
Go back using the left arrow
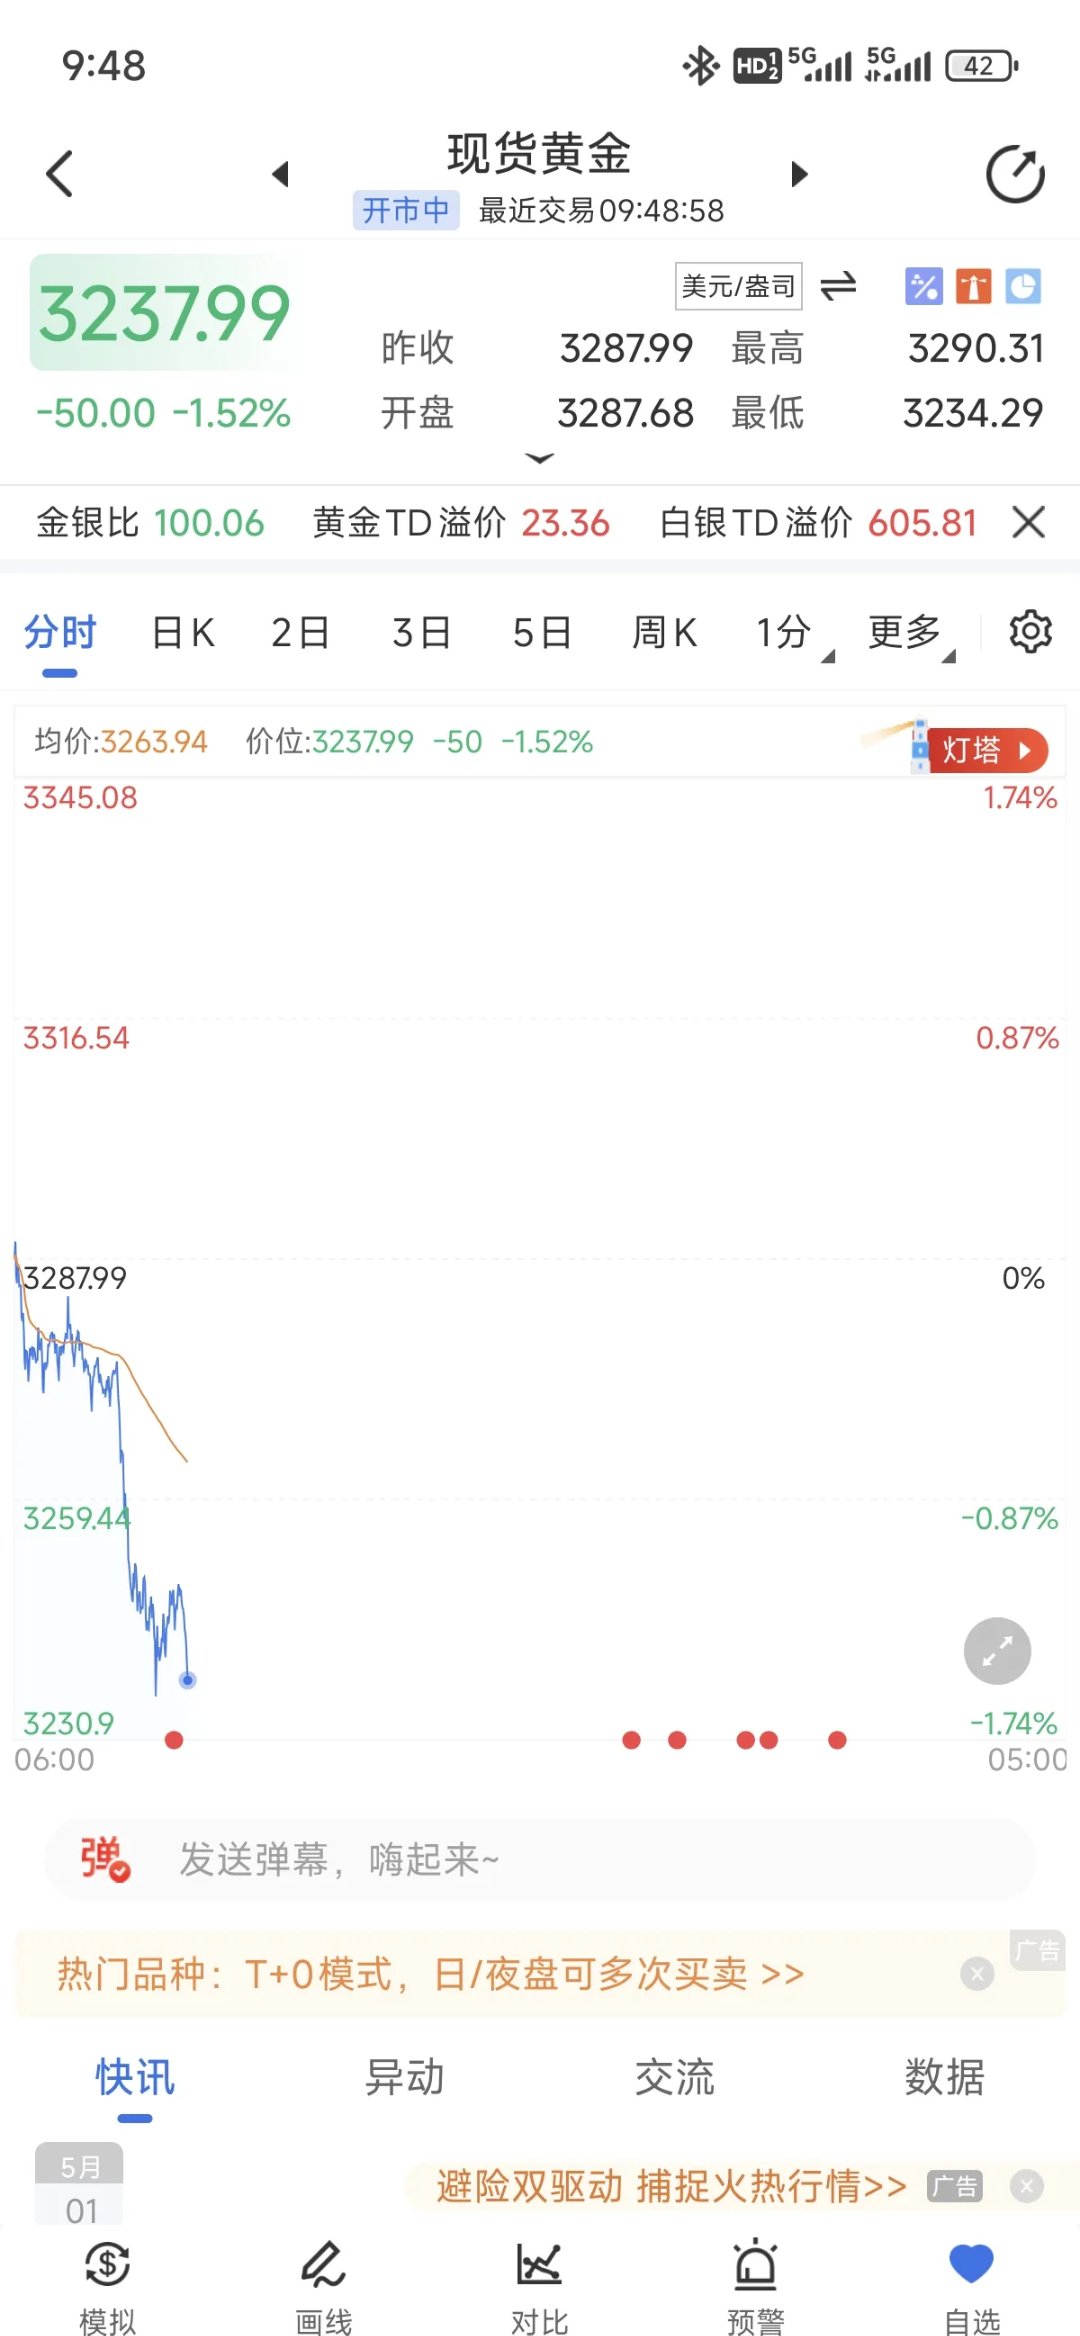click(x=60, y=174)
